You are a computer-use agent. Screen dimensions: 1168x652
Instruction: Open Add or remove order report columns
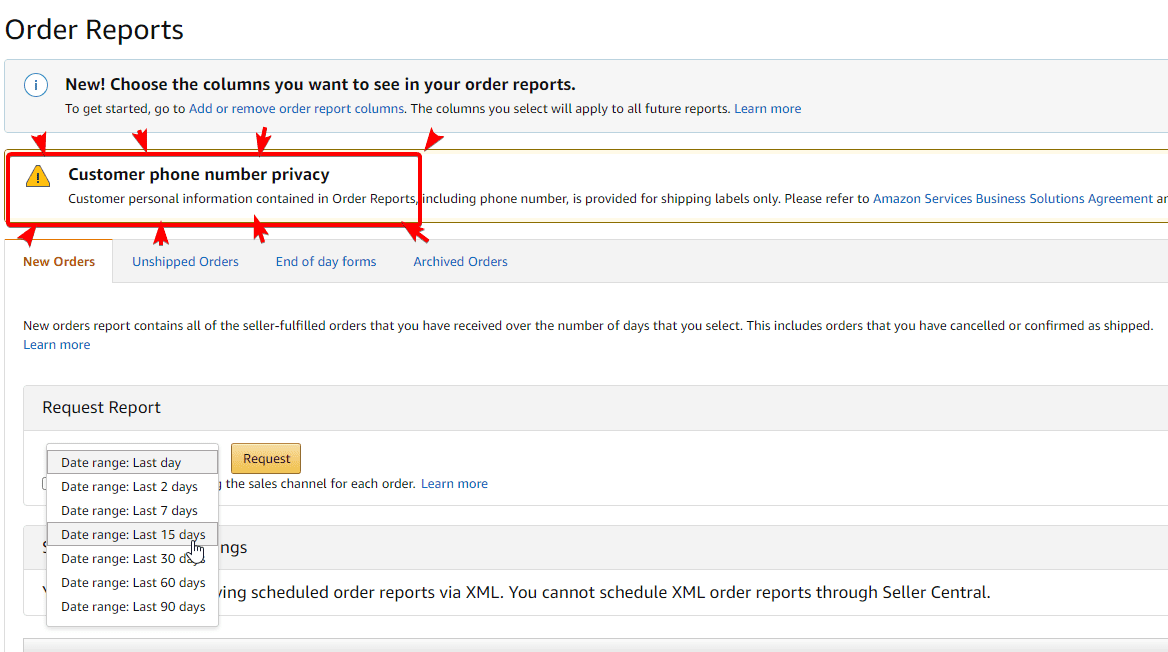pos(296,108)
